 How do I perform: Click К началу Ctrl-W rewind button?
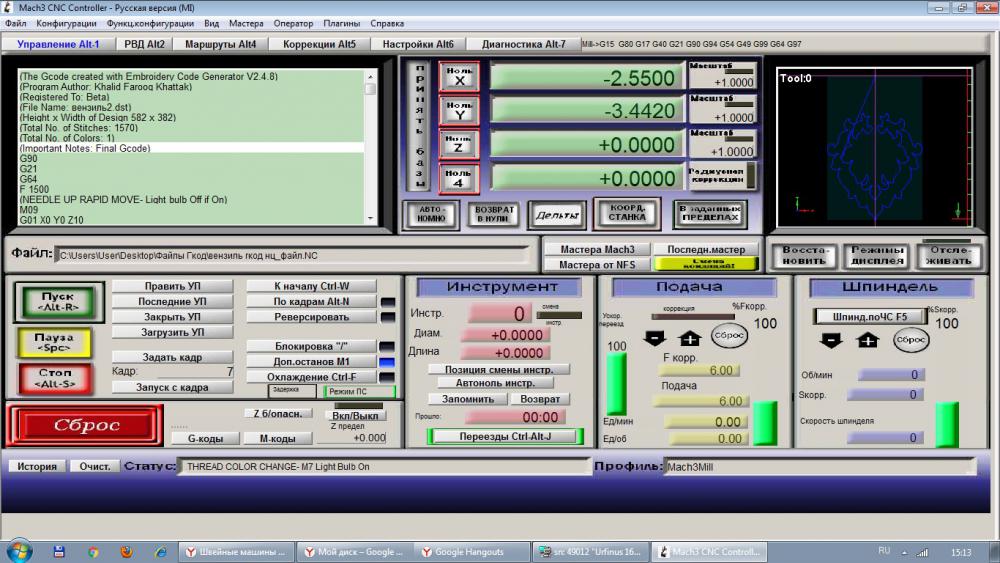[x=311, y=286]
